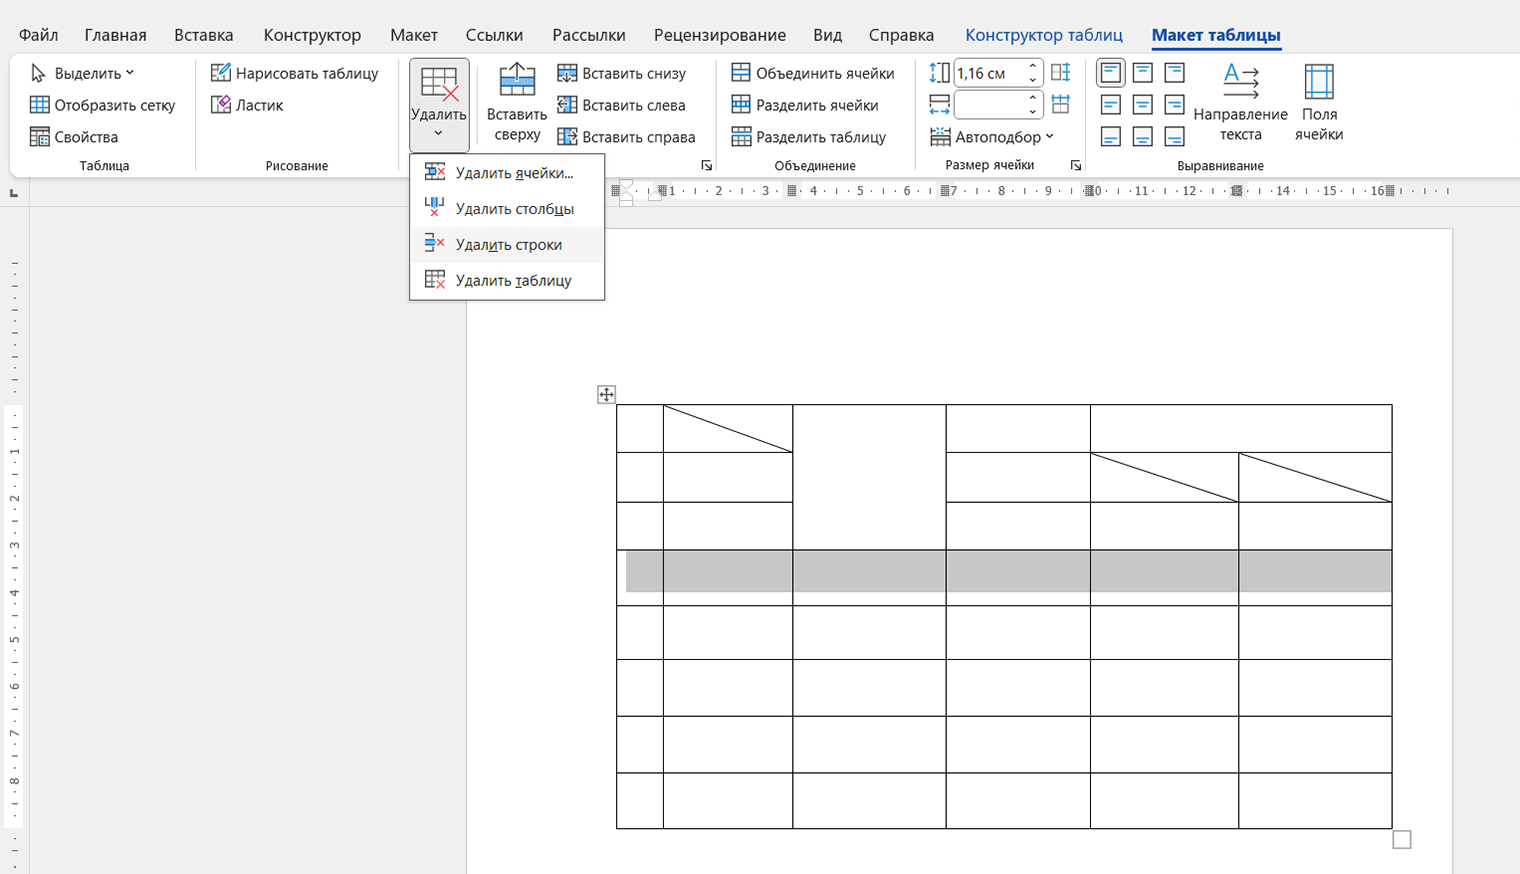Choose Удалить строки from menu
The image size is (1520, 874).
point(507,244)
